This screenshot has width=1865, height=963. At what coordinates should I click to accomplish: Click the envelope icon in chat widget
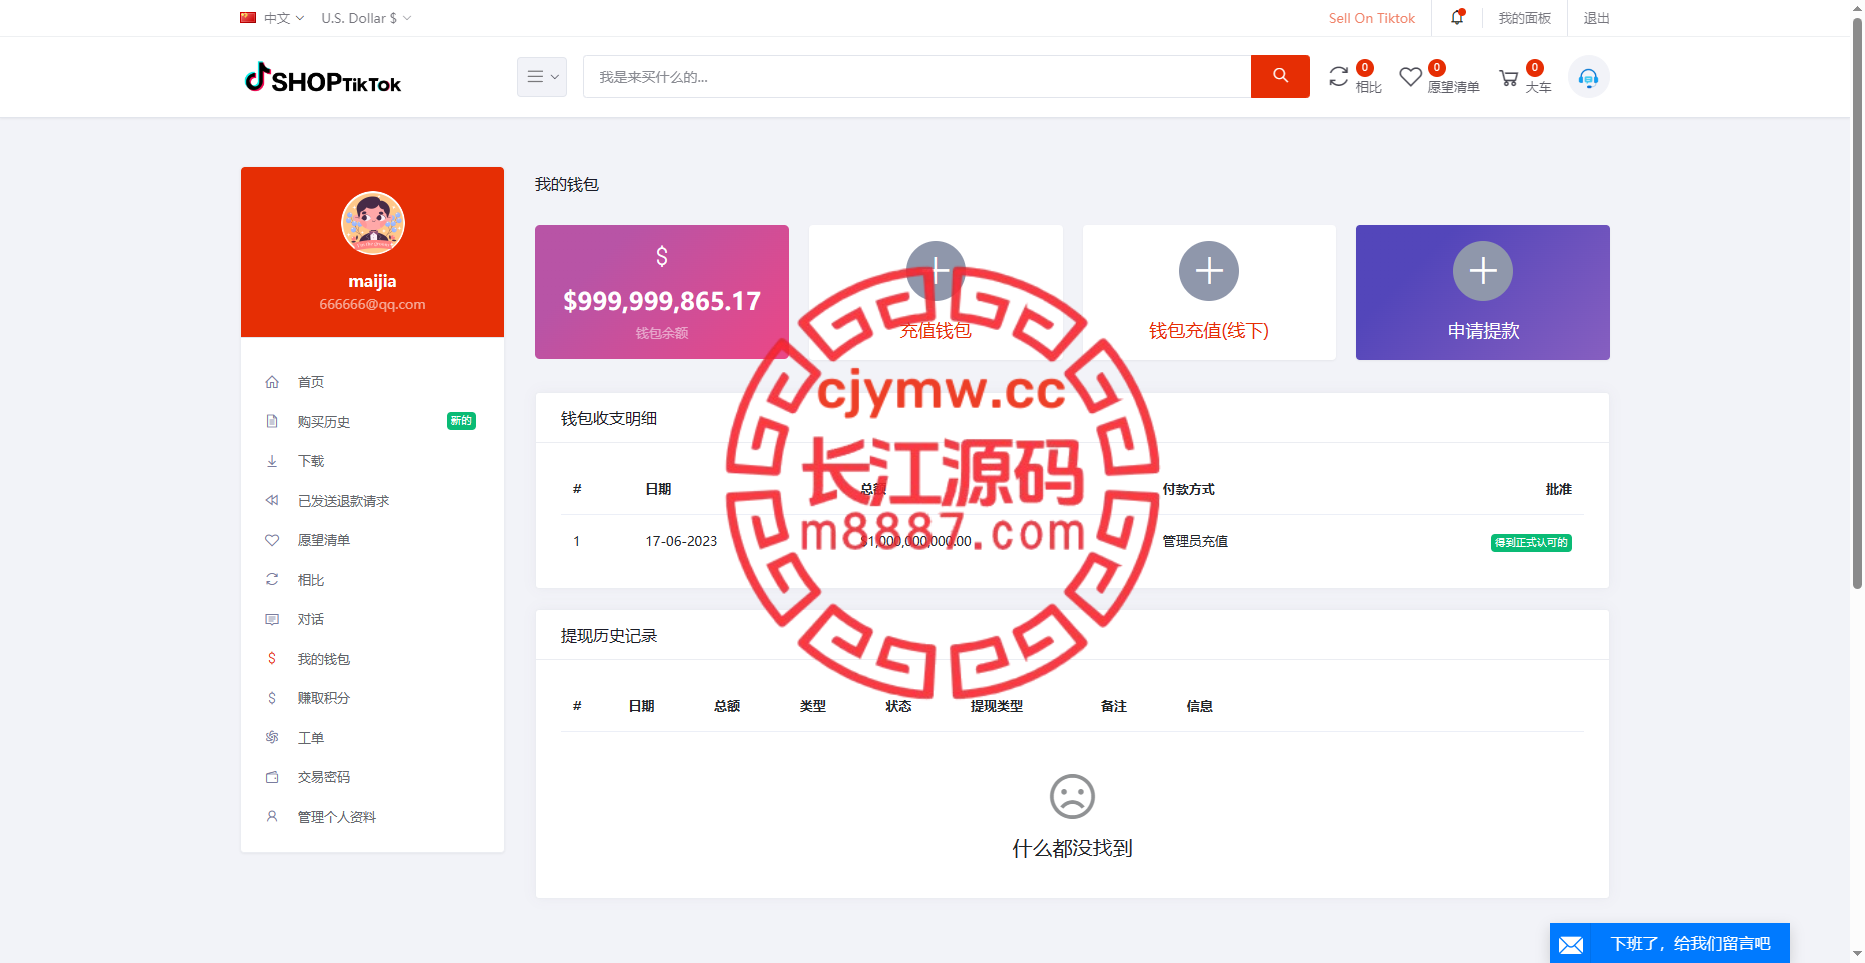coord(1571,944)
